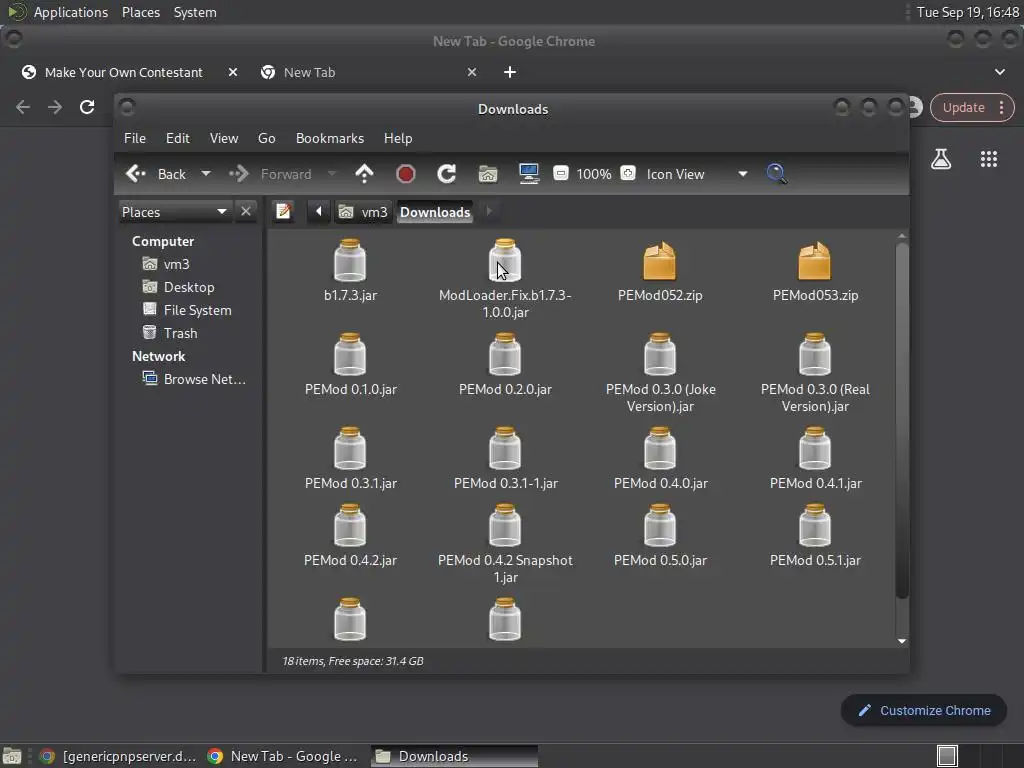Click the Customize Chrome button
The image size is (1024, 768).
923,710
